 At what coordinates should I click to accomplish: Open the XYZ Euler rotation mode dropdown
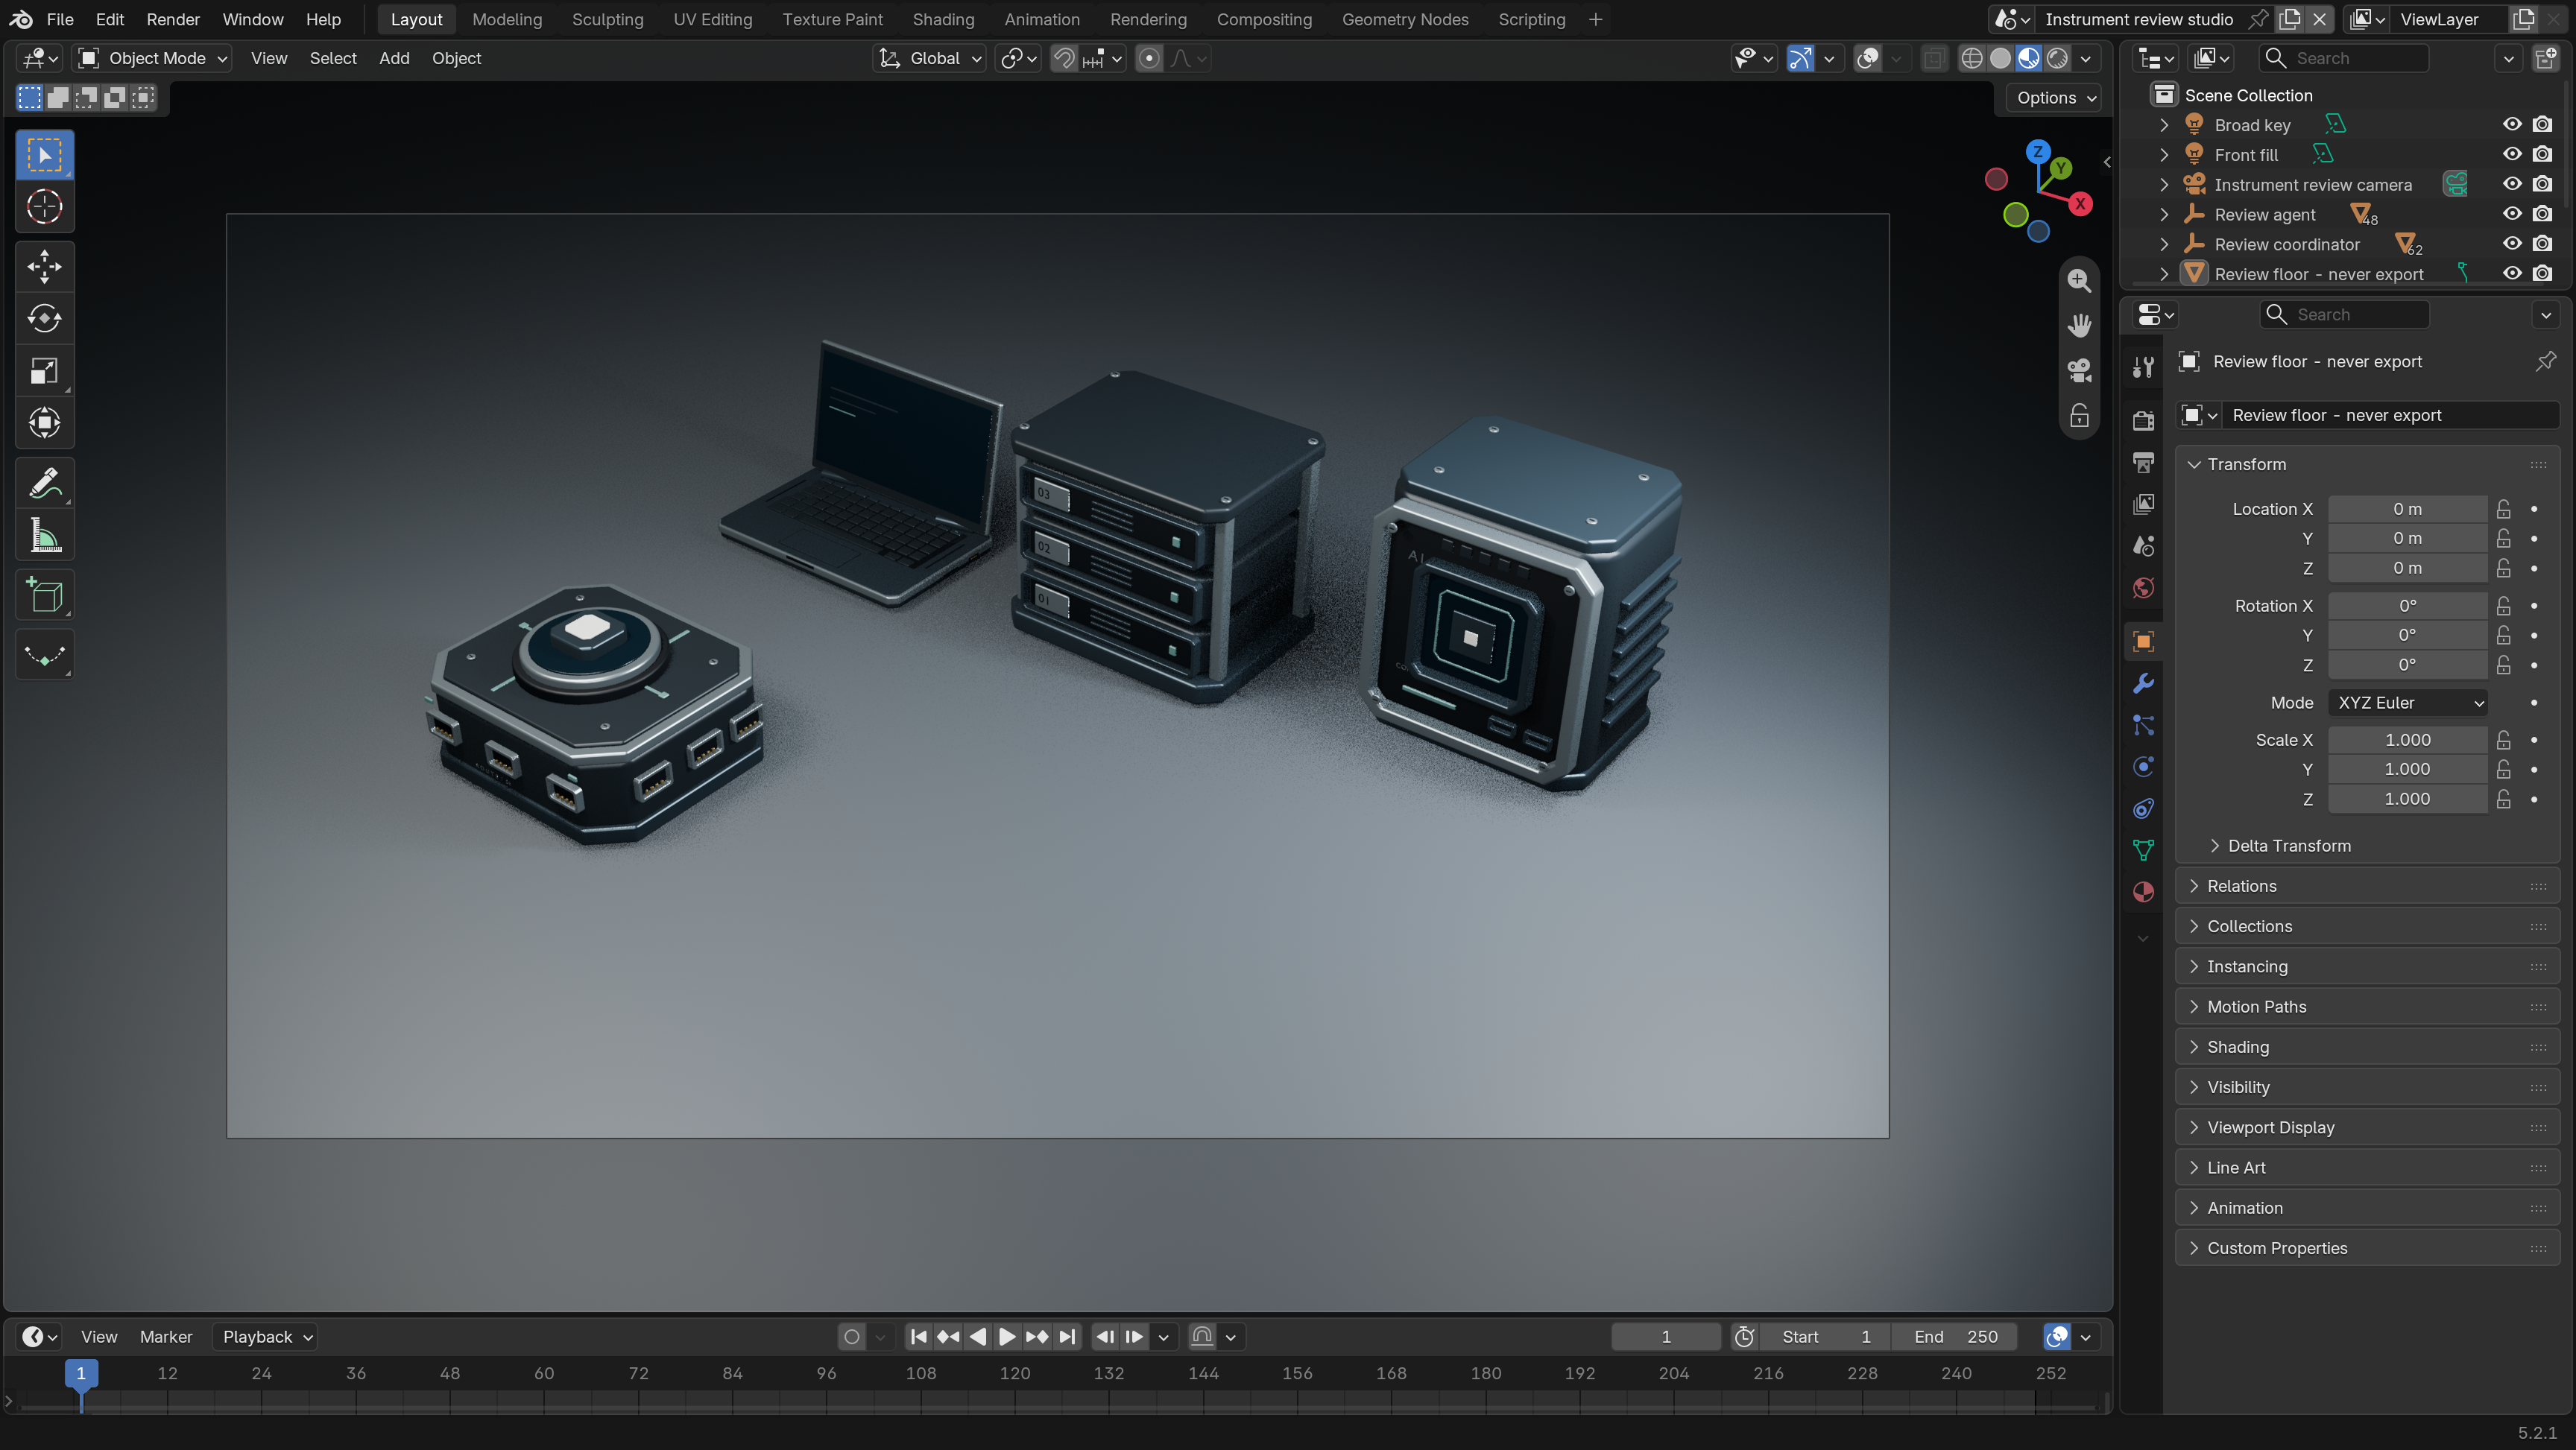point(2407,703)
